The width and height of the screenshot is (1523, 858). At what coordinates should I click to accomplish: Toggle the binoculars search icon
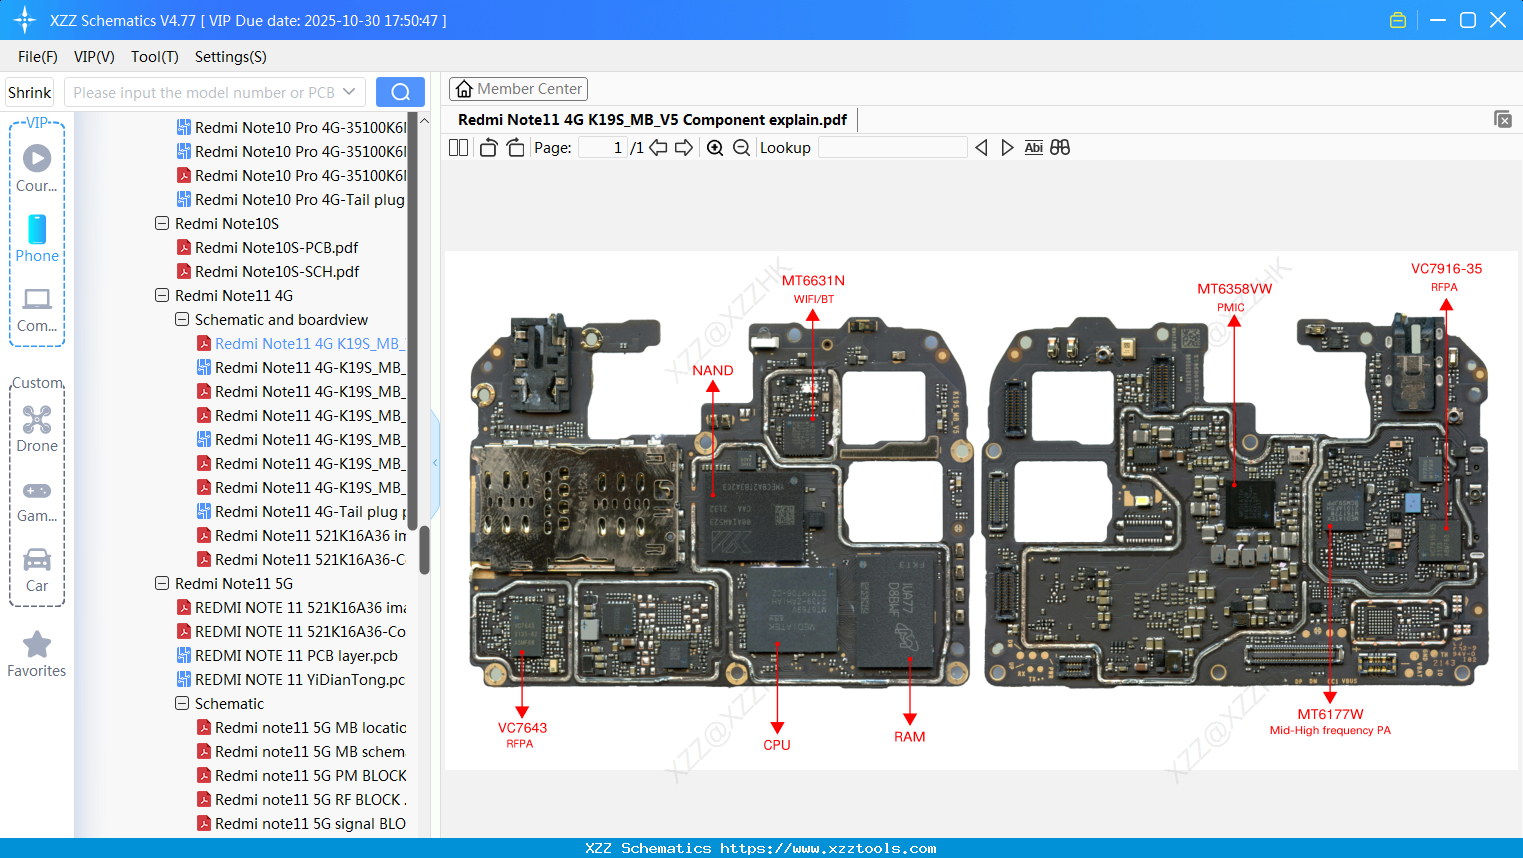coord(1060,147)
